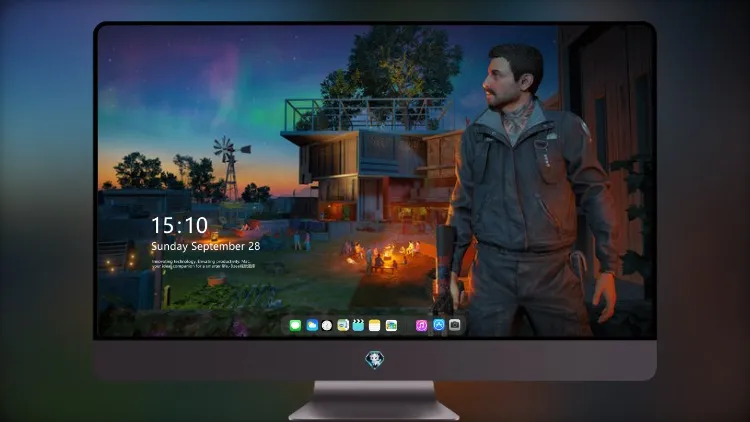The height and width of the screenshot is (422, 750).
Task: Open the Photos gallery app in the dock
Action: click(391, 326)
